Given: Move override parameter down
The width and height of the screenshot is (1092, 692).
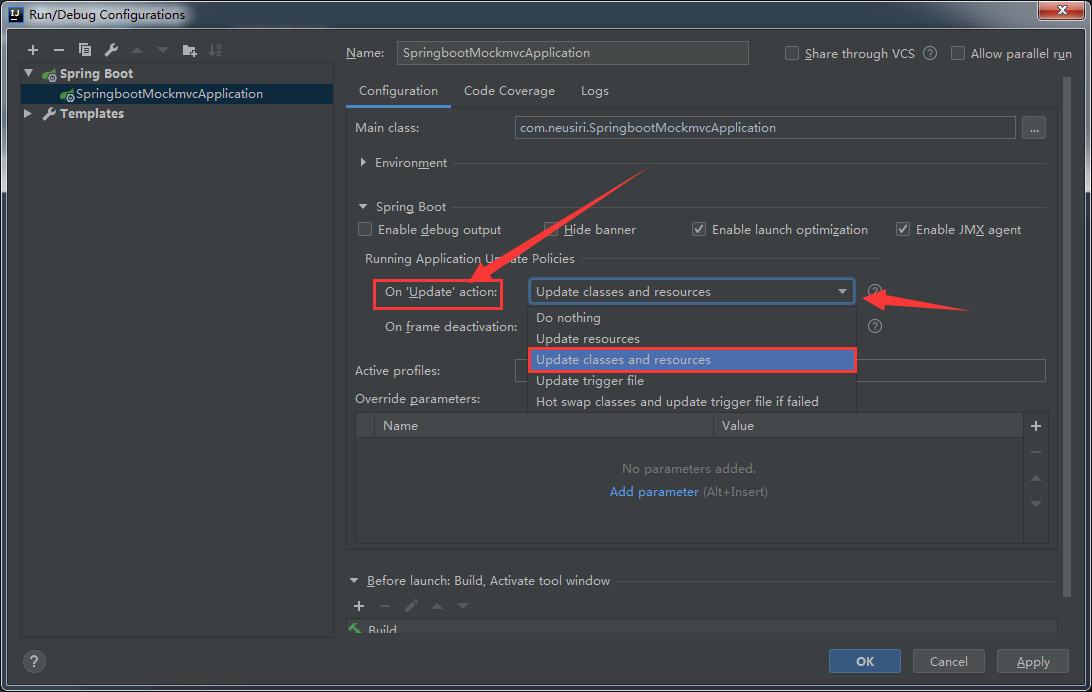Looking at the screenshot, I should [x=1036, y=504].
